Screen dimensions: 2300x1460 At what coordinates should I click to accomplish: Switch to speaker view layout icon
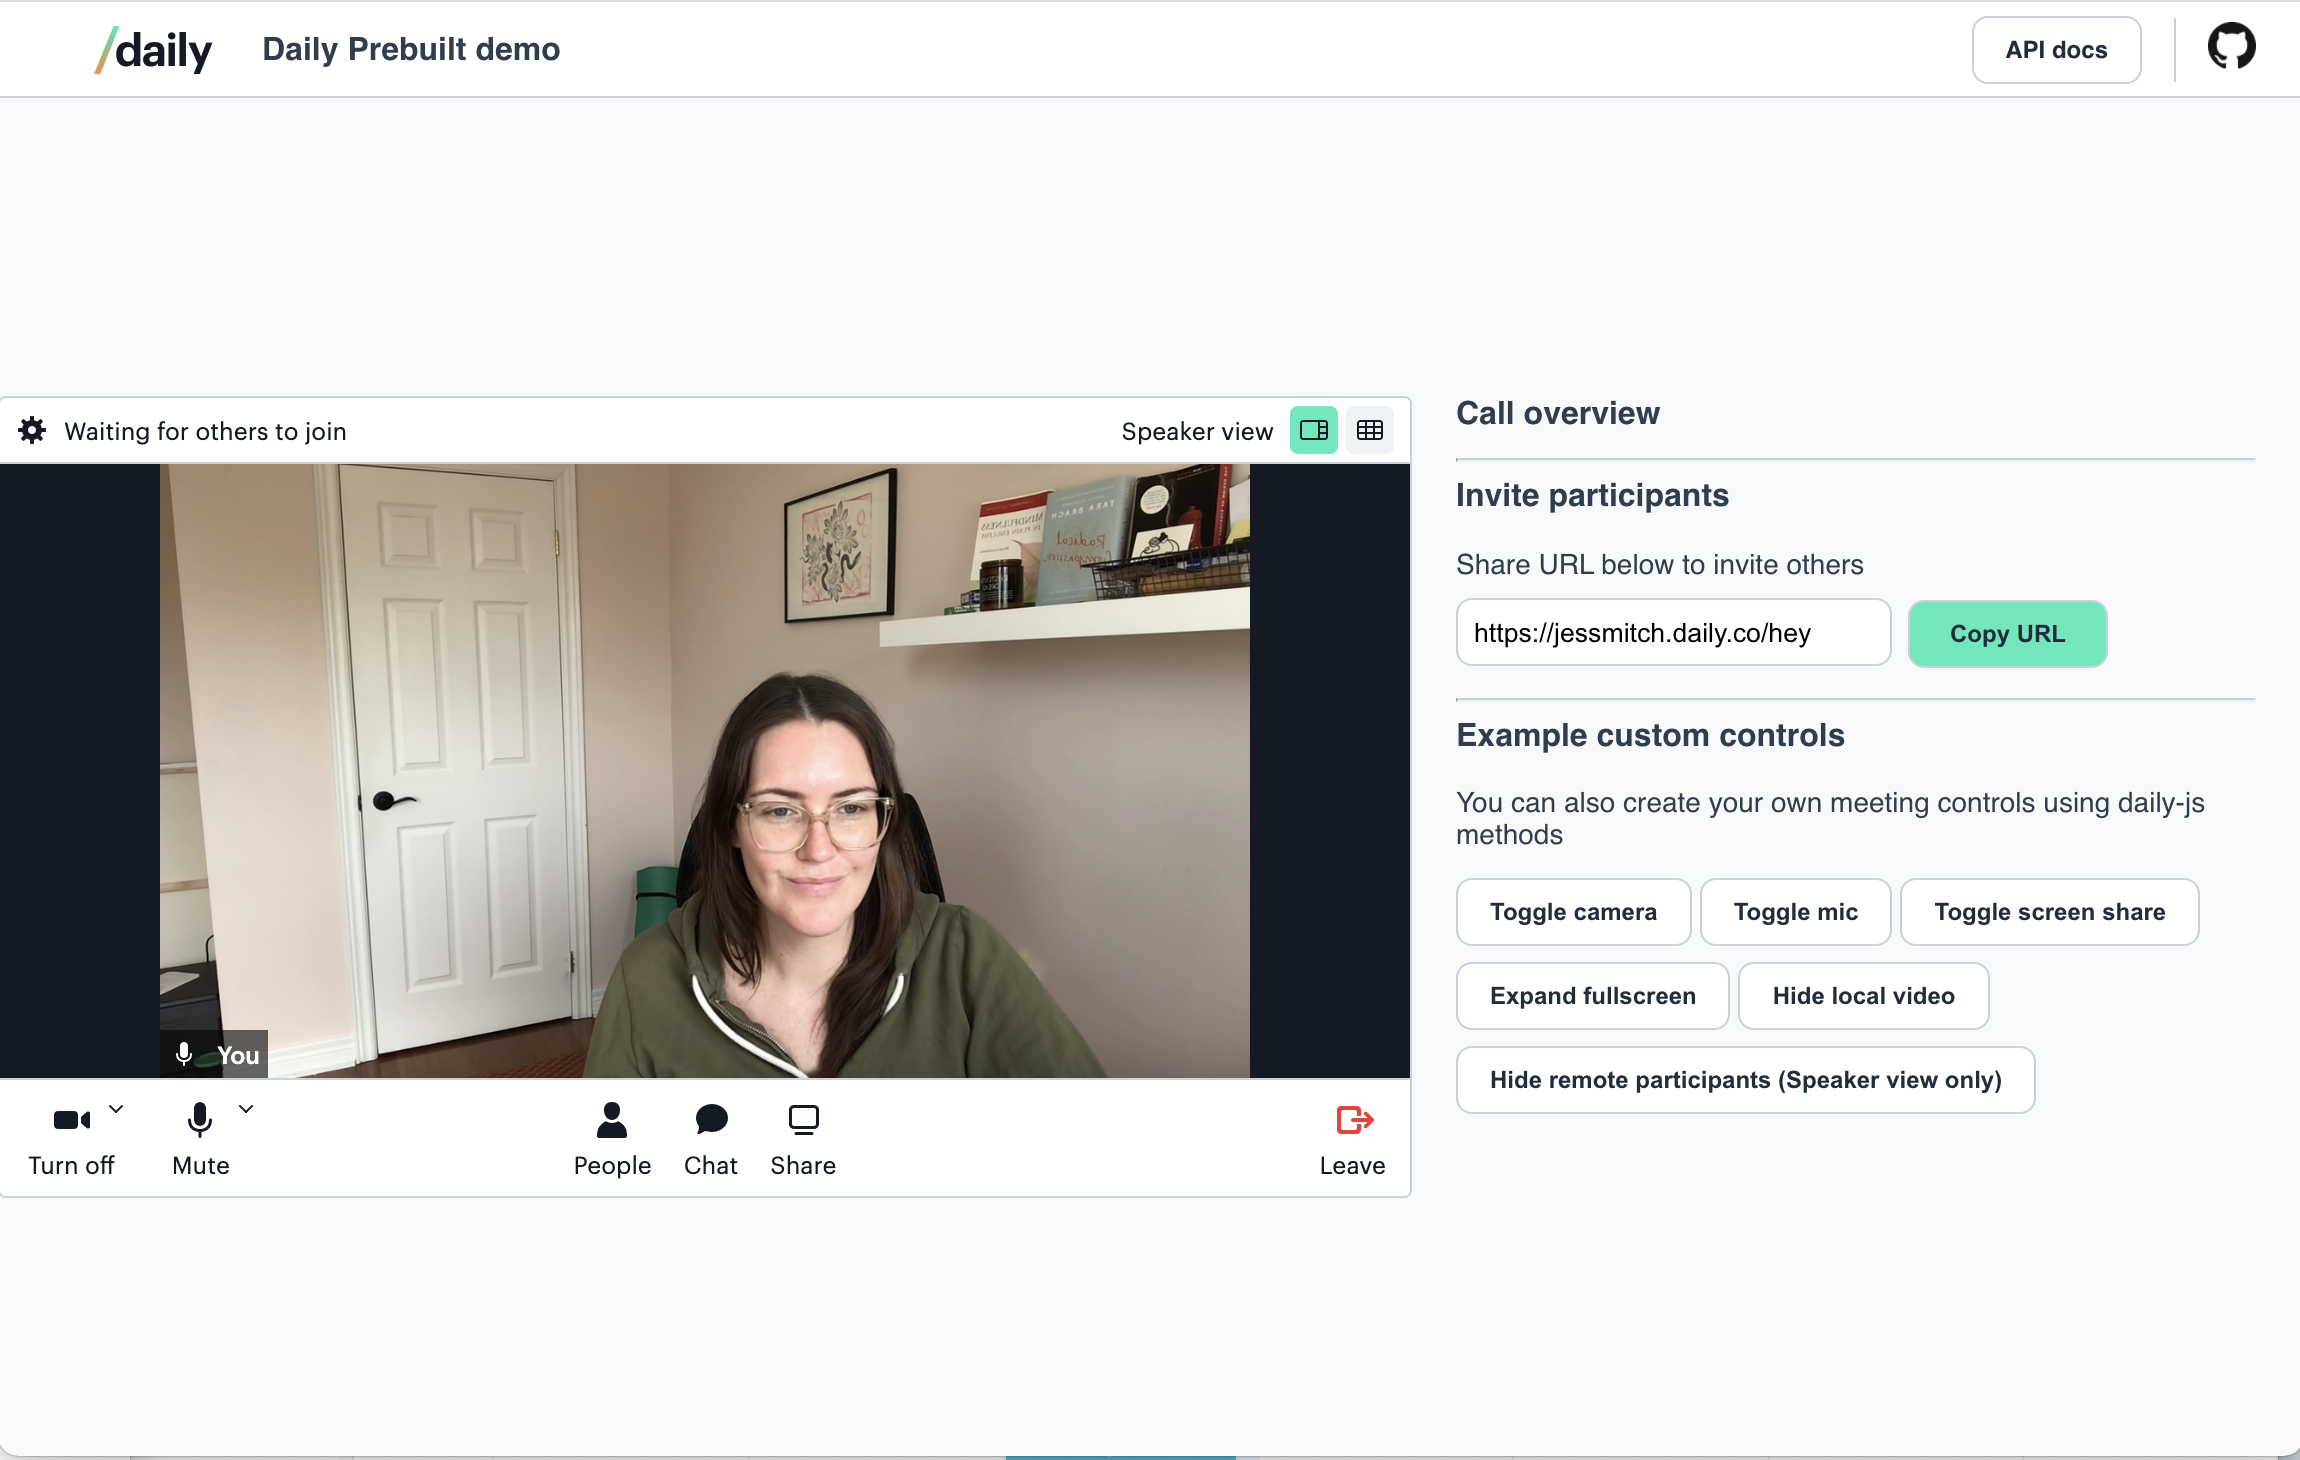pyautogui.click(x=1313, y=431)
